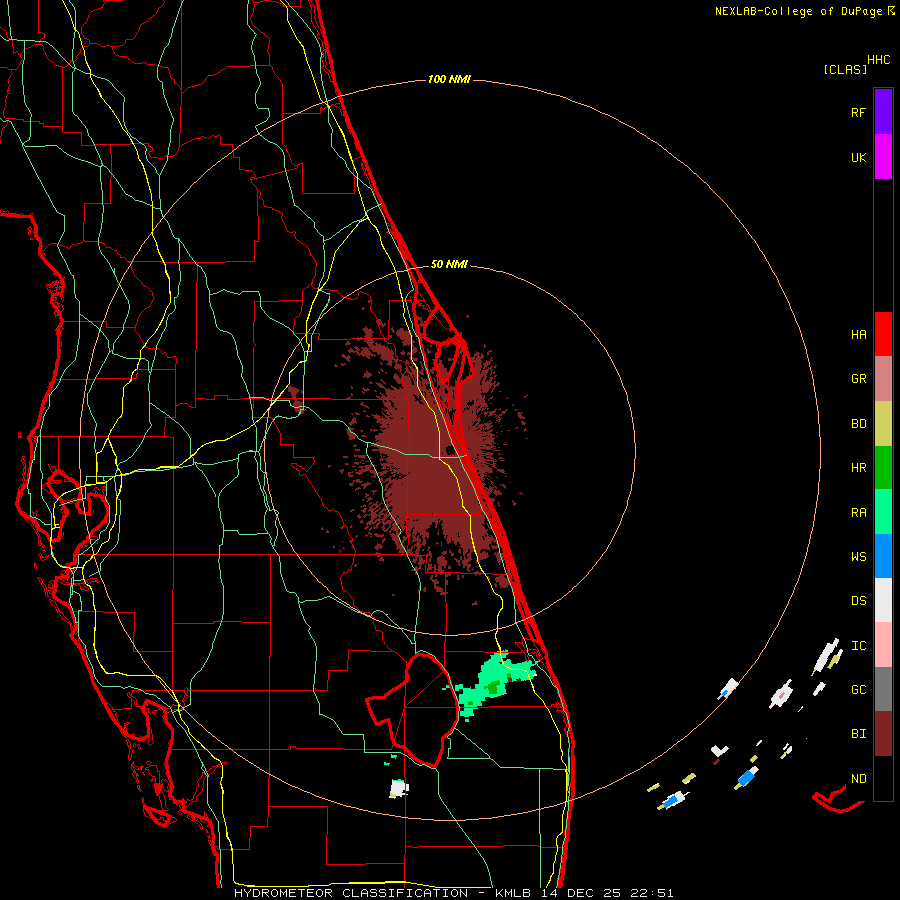
Task: Click the "UK" legend label
Action: click(858, 157)
